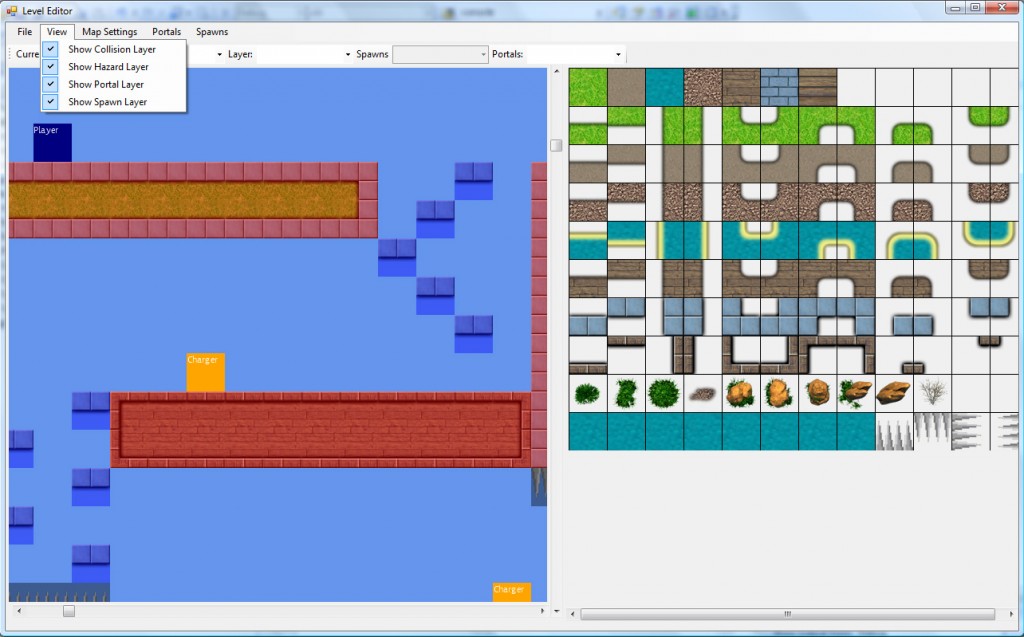Select the white dead bush tile
The image size is (1024, 637).
(932, 393)
